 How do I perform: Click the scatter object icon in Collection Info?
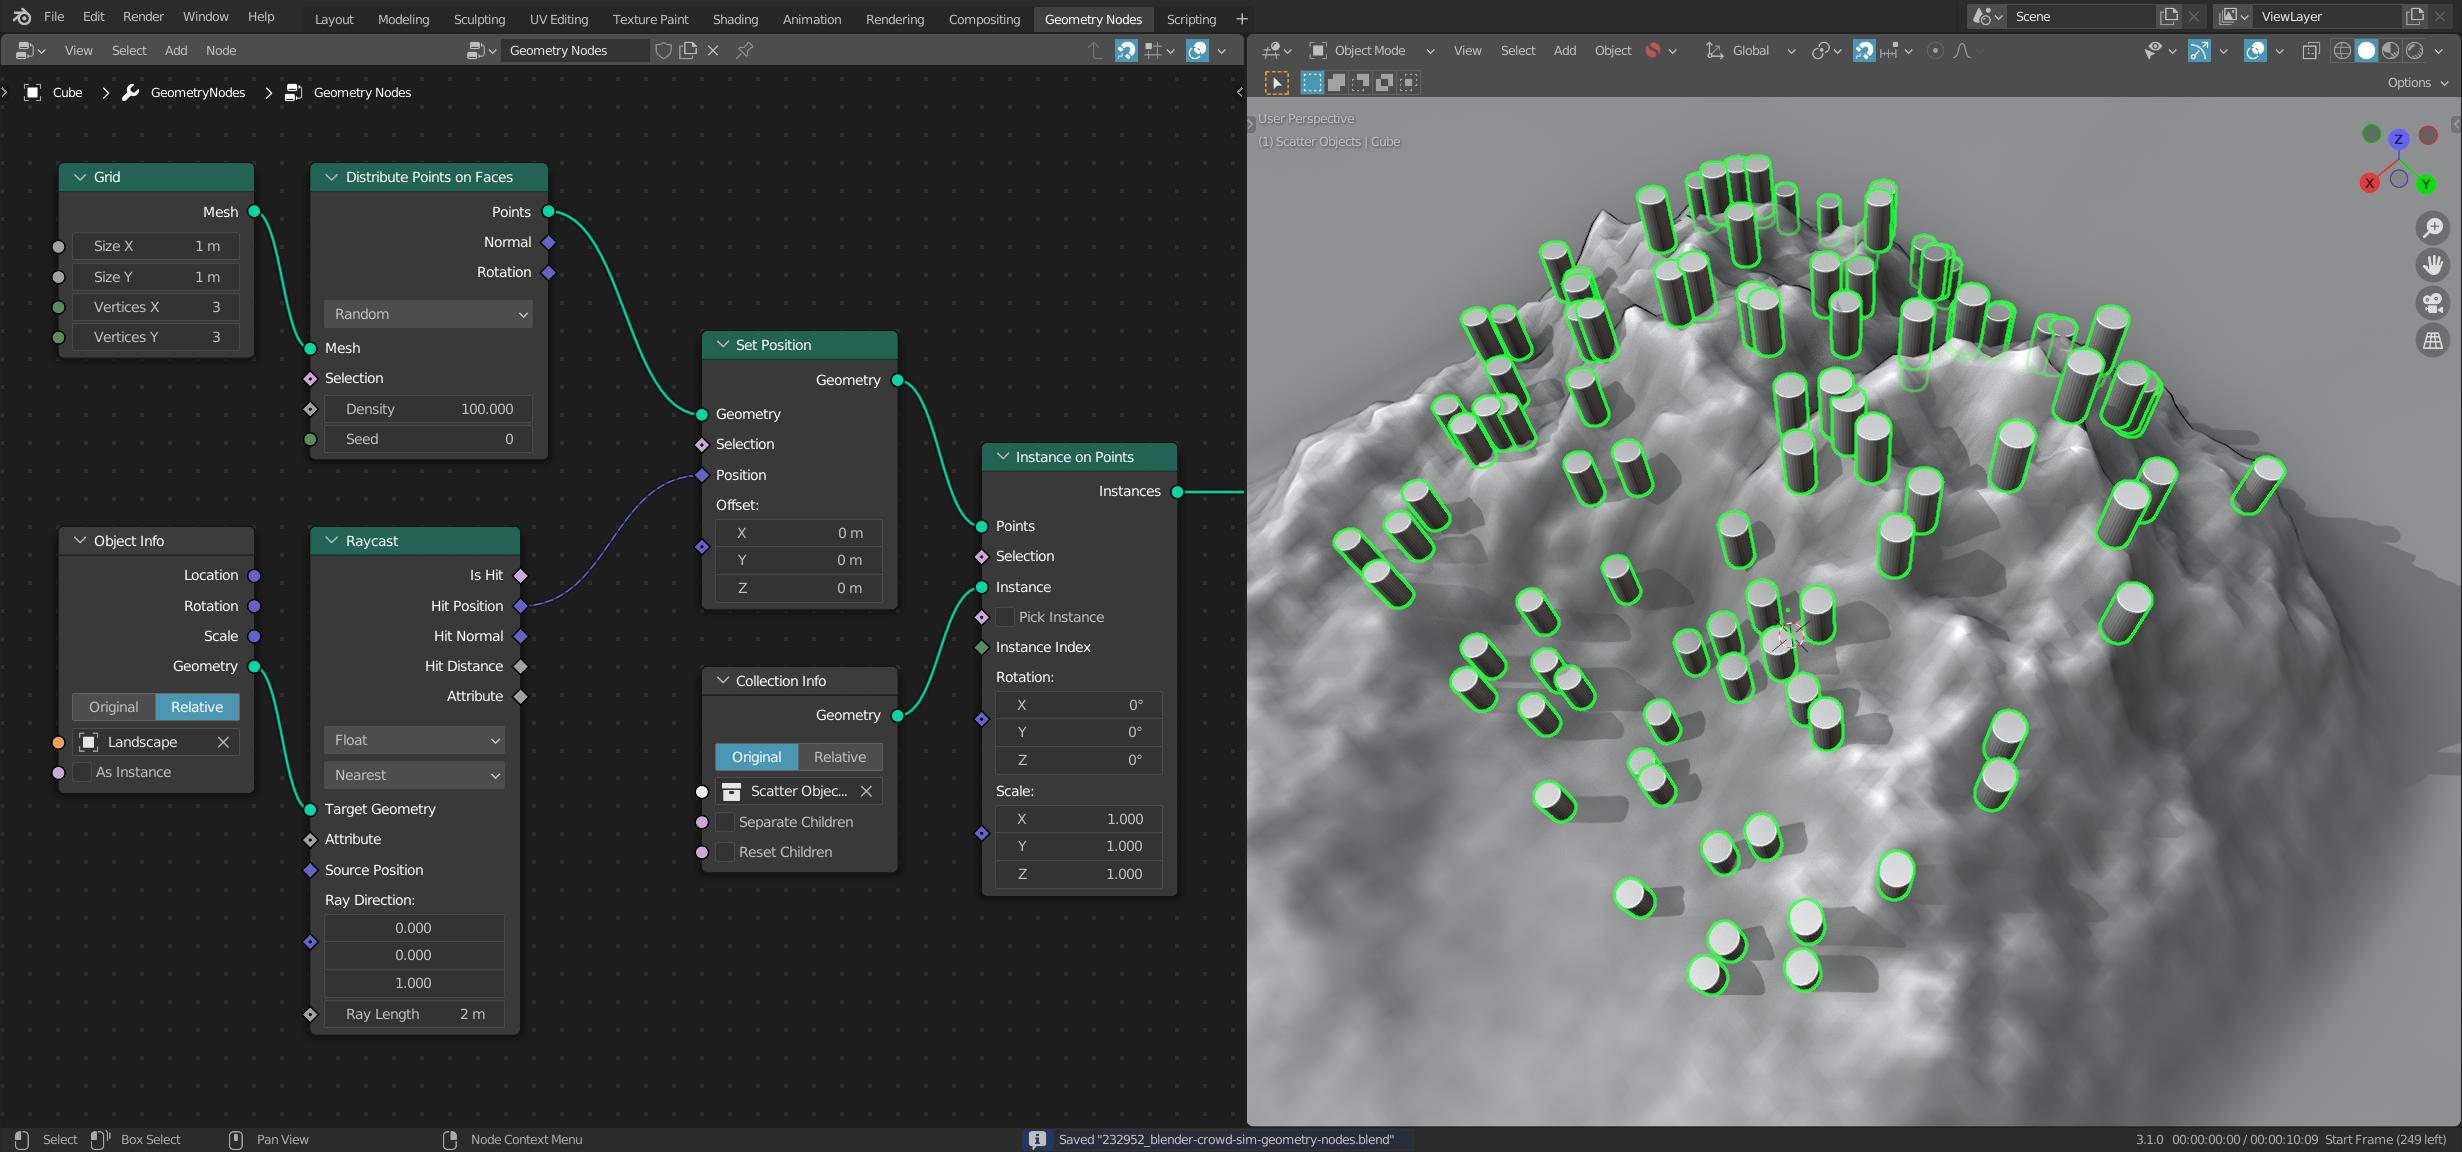tap(732, 789)
